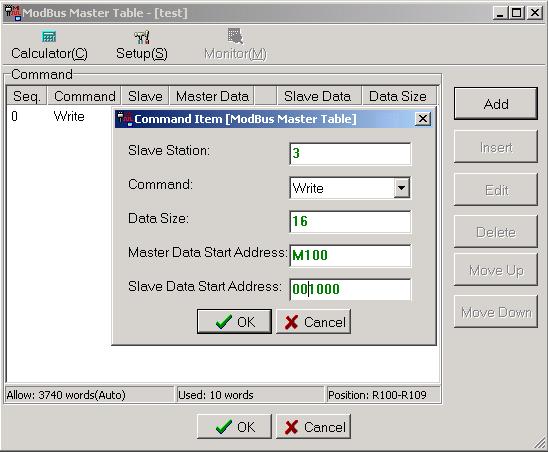This screenshot has width=548, height=452.
Task: Click the 'Position: R100-R109' status text
Action: point(377,395)
